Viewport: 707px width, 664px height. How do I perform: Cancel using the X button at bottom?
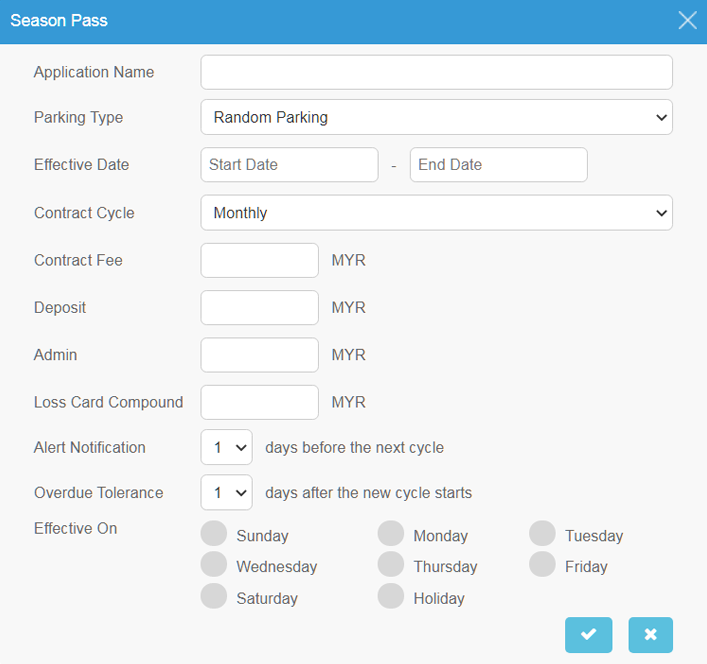pyautogui.click(x=650, y=634)
